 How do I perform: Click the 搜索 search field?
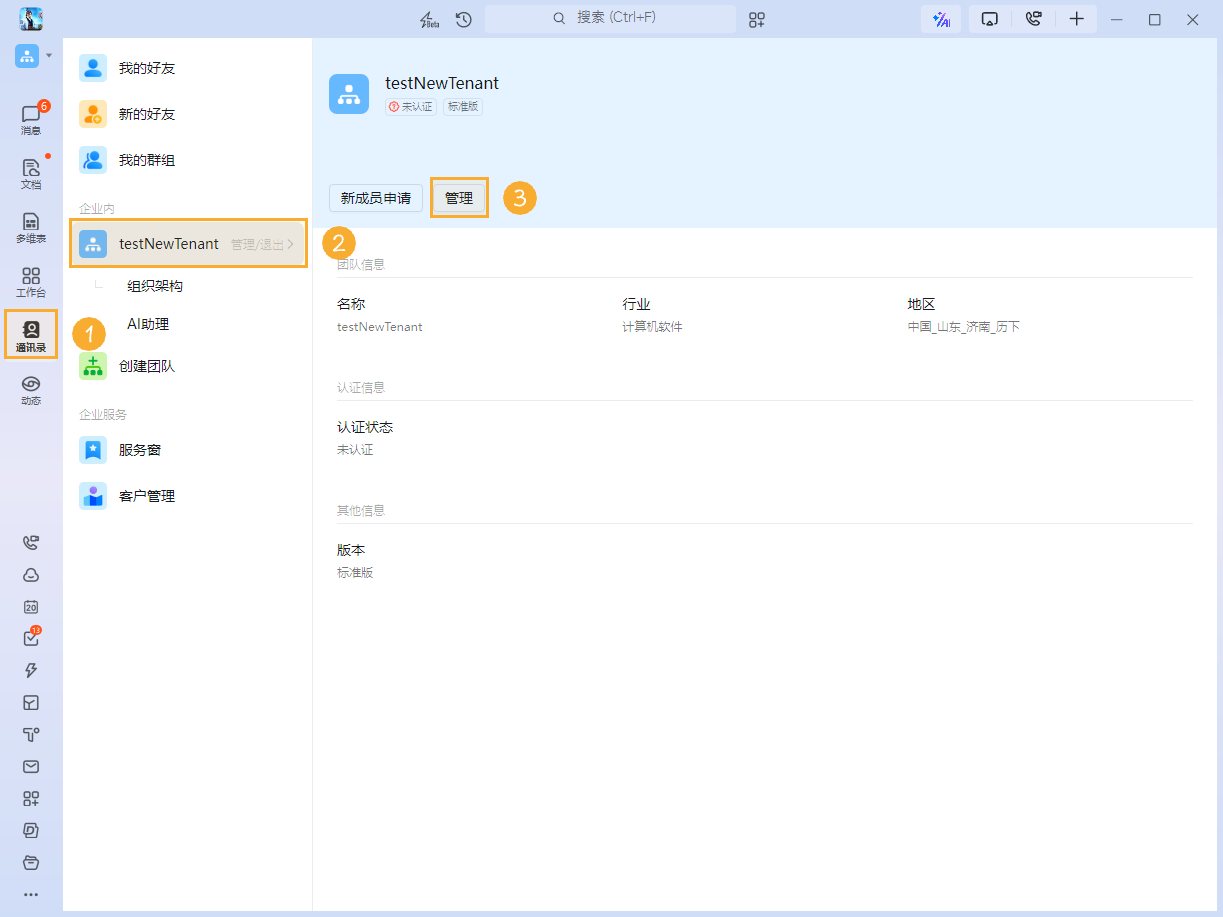(610, 18)
